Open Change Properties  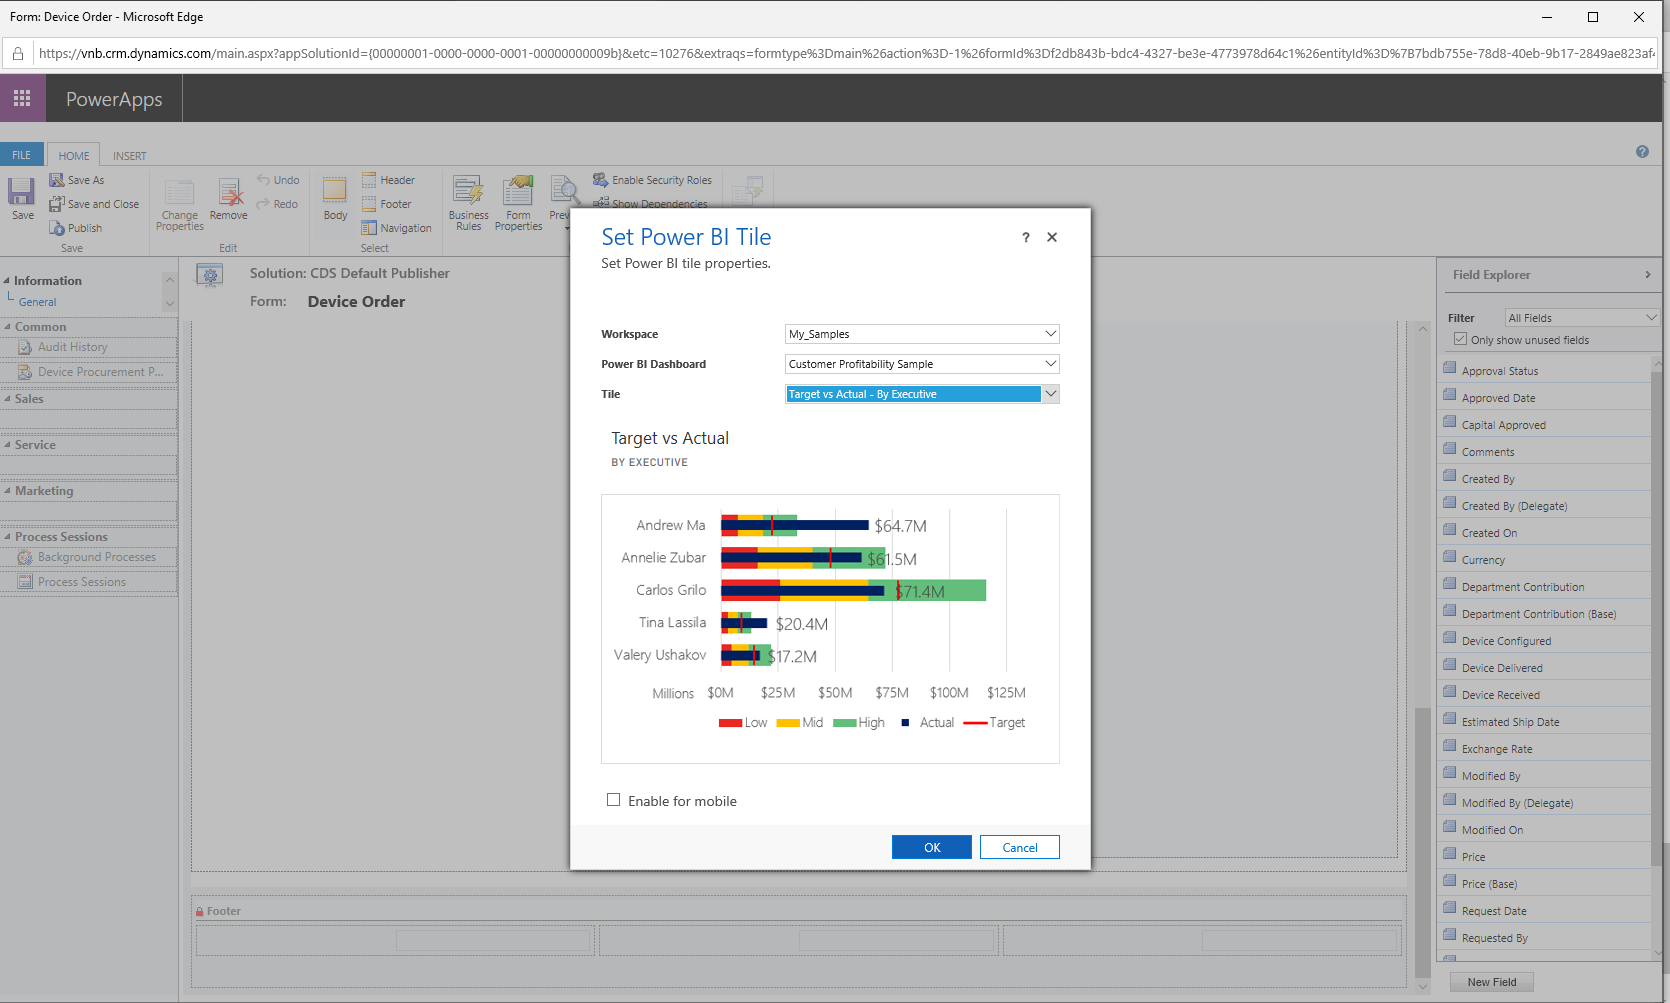(180, 205)
